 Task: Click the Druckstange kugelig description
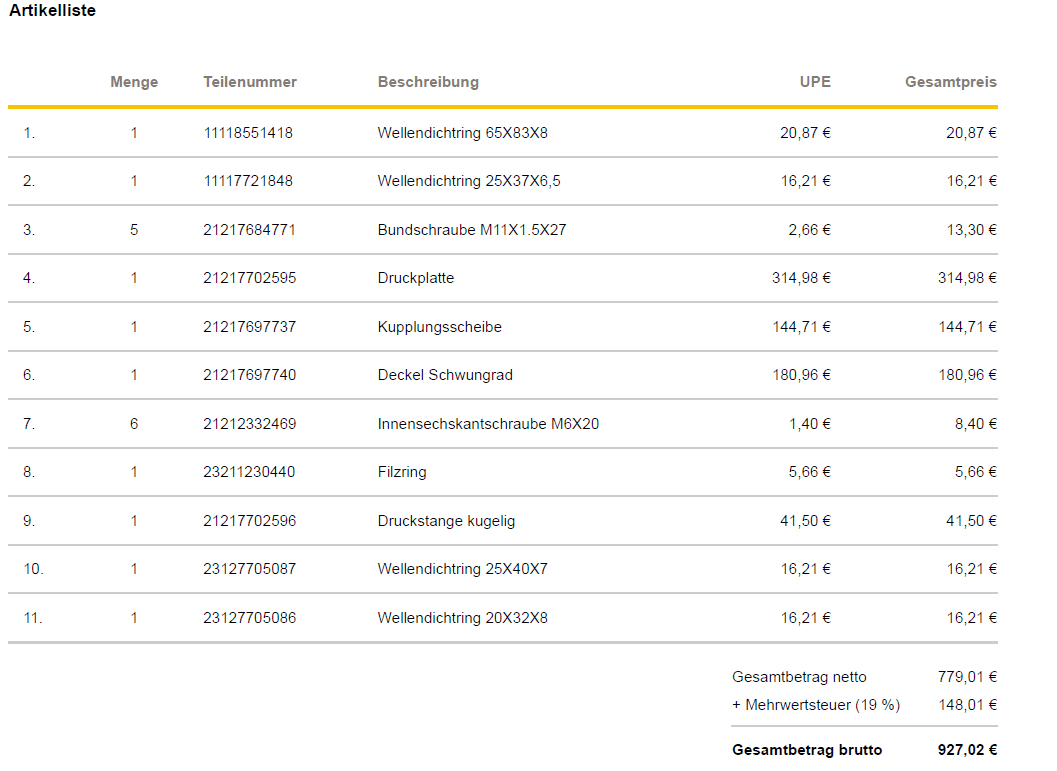446,521
